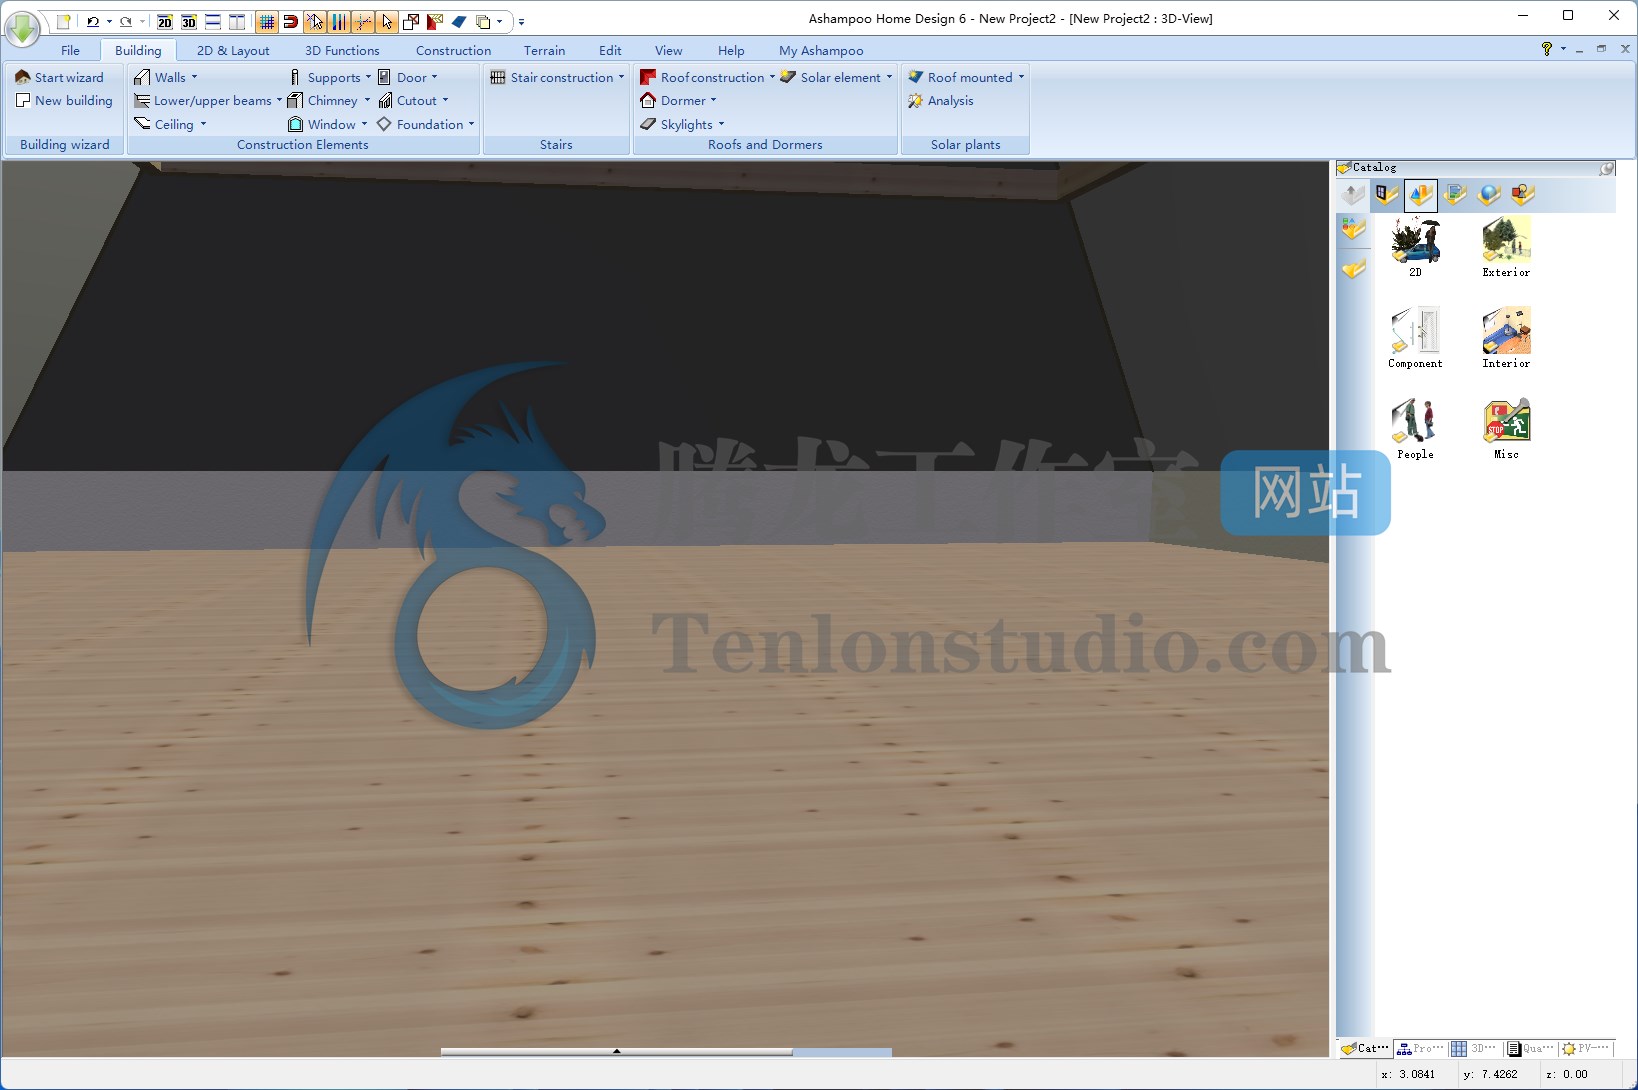Viewport: 1638px width, 1090px height.
Task: Open the Exterior catalog folder
Action: coord(1506,247)
